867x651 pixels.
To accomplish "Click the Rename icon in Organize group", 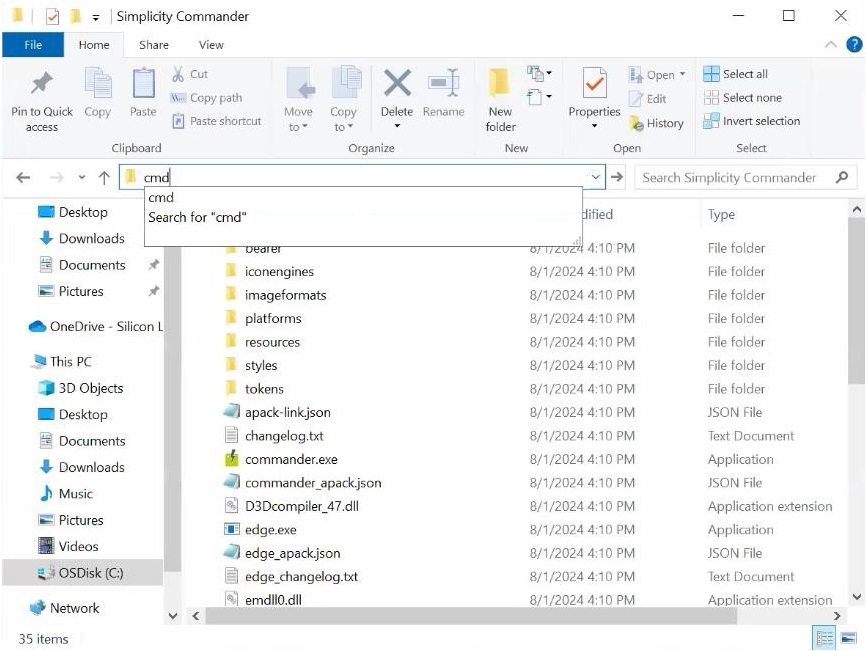I will (443, 85).
